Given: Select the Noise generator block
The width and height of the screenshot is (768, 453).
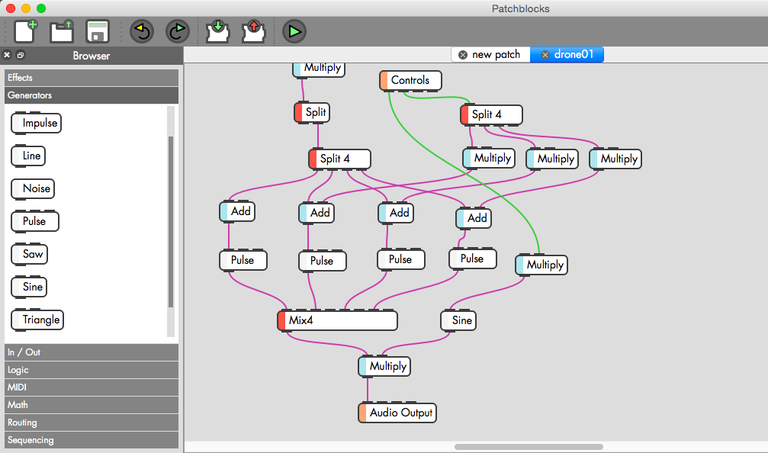Looking at the screenshot, I should tap(33, 189).
